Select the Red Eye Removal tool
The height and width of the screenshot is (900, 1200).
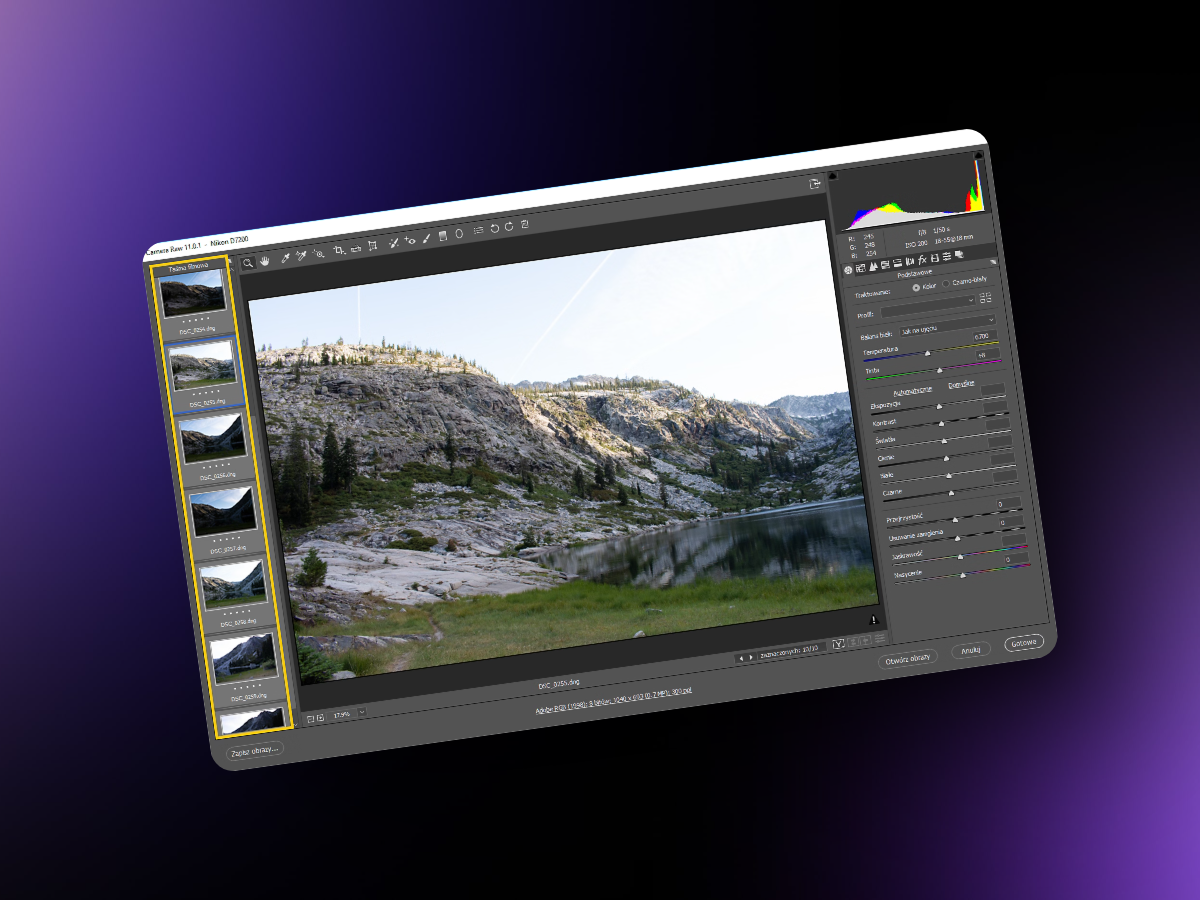click(x=410, y=241)
